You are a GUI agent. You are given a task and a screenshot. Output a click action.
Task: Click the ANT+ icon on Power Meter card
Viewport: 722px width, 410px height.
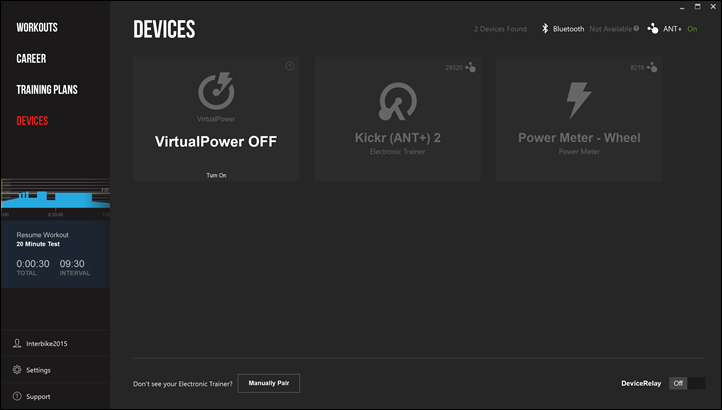pos(652,67)
